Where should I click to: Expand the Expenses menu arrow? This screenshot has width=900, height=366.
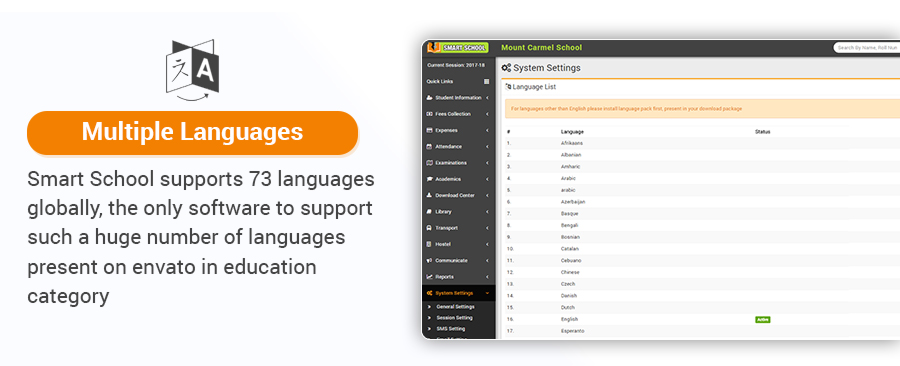click(x=487, y=130)
